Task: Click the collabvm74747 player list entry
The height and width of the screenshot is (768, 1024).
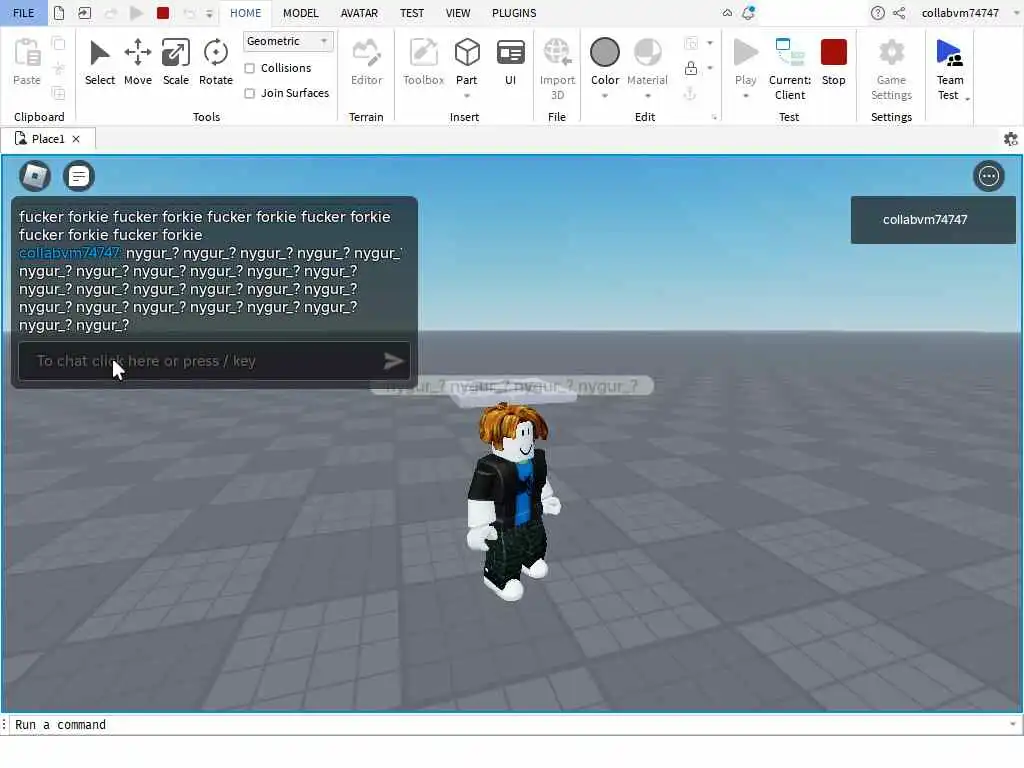Action: (x=933, y=220)
